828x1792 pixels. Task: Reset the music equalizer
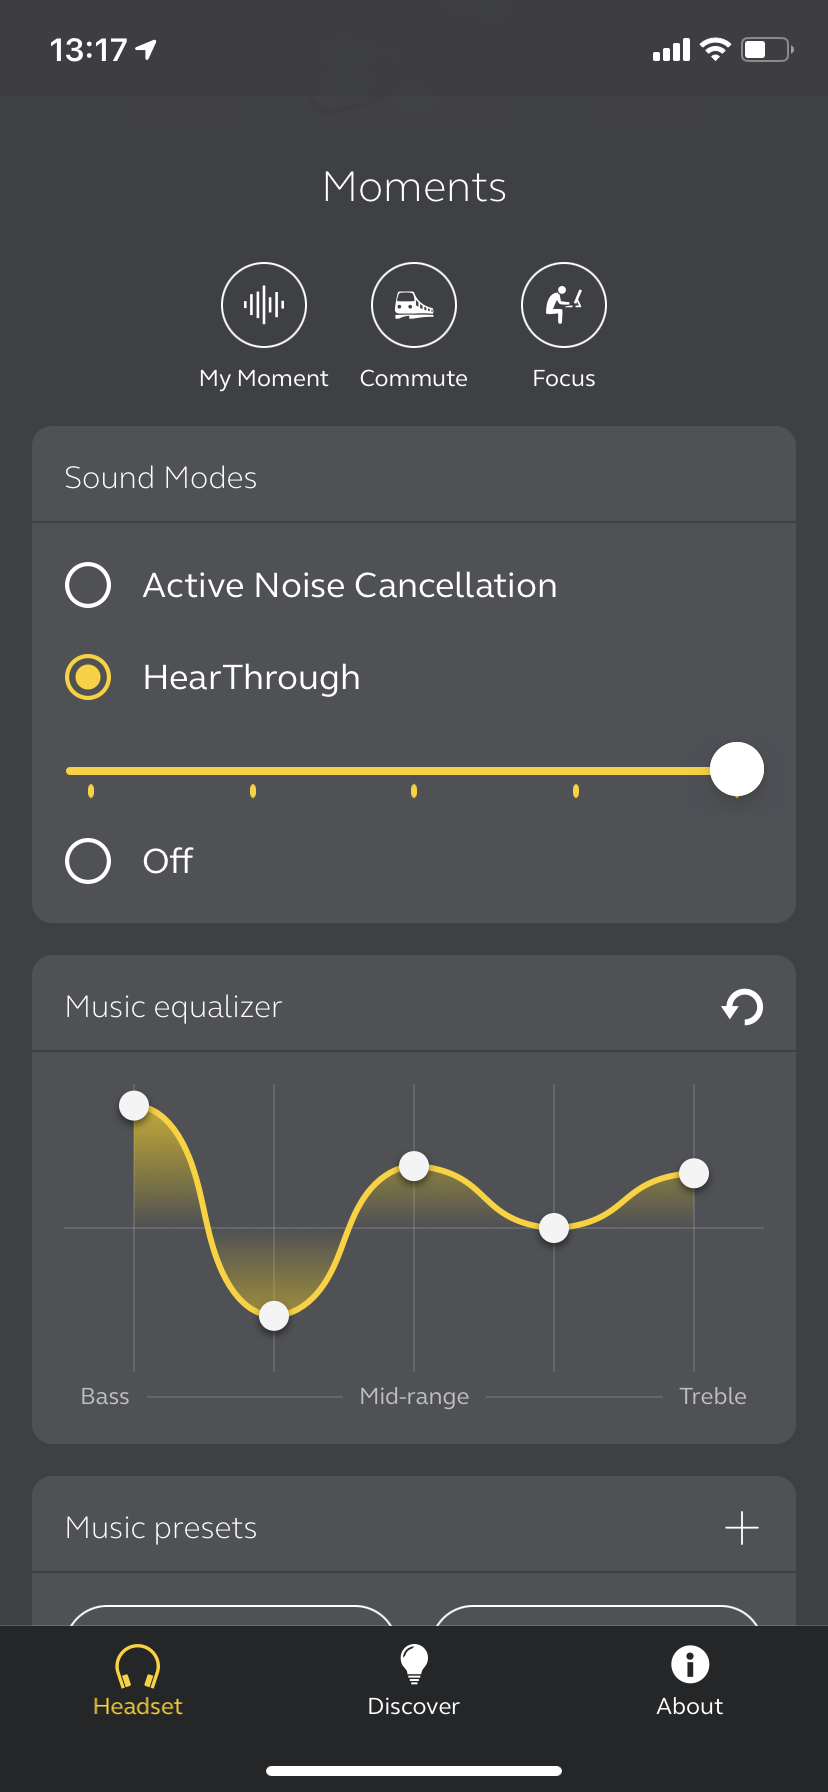[x=742, y=1007]
